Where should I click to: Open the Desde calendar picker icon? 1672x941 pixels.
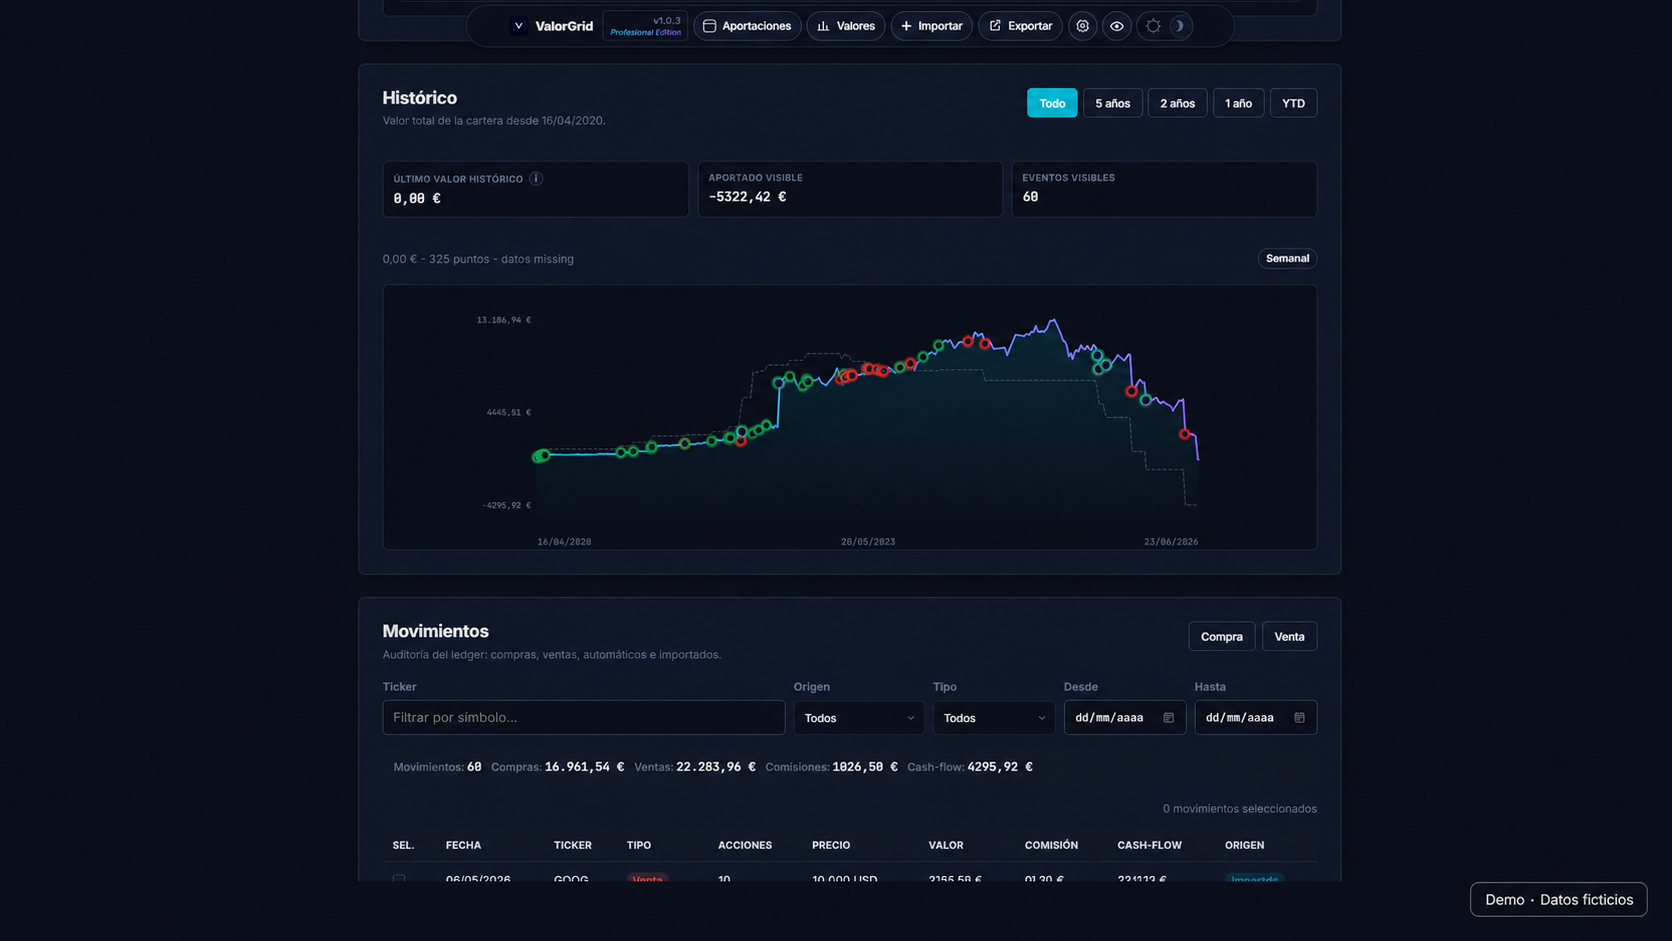click(1168, 717)
